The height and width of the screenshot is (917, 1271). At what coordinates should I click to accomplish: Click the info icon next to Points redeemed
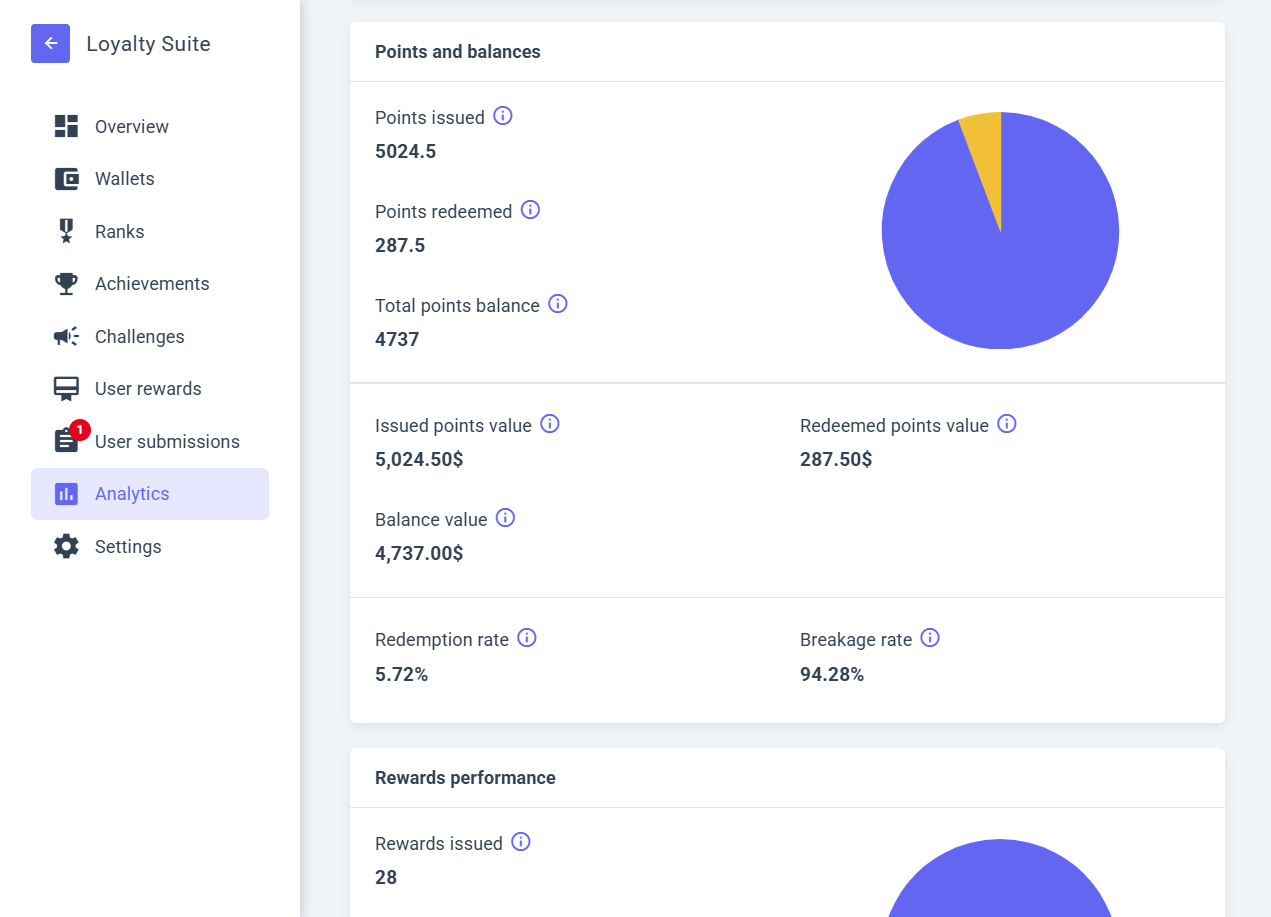(530, 210)
